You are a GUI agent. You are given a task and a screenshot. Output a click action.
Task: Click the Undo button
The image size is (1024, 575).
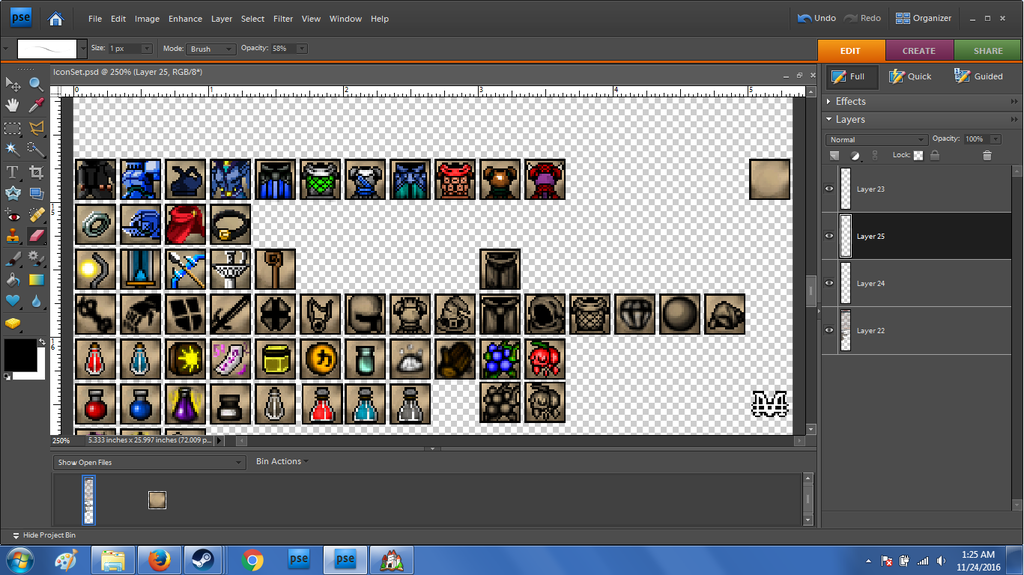(x=816, y=18)
